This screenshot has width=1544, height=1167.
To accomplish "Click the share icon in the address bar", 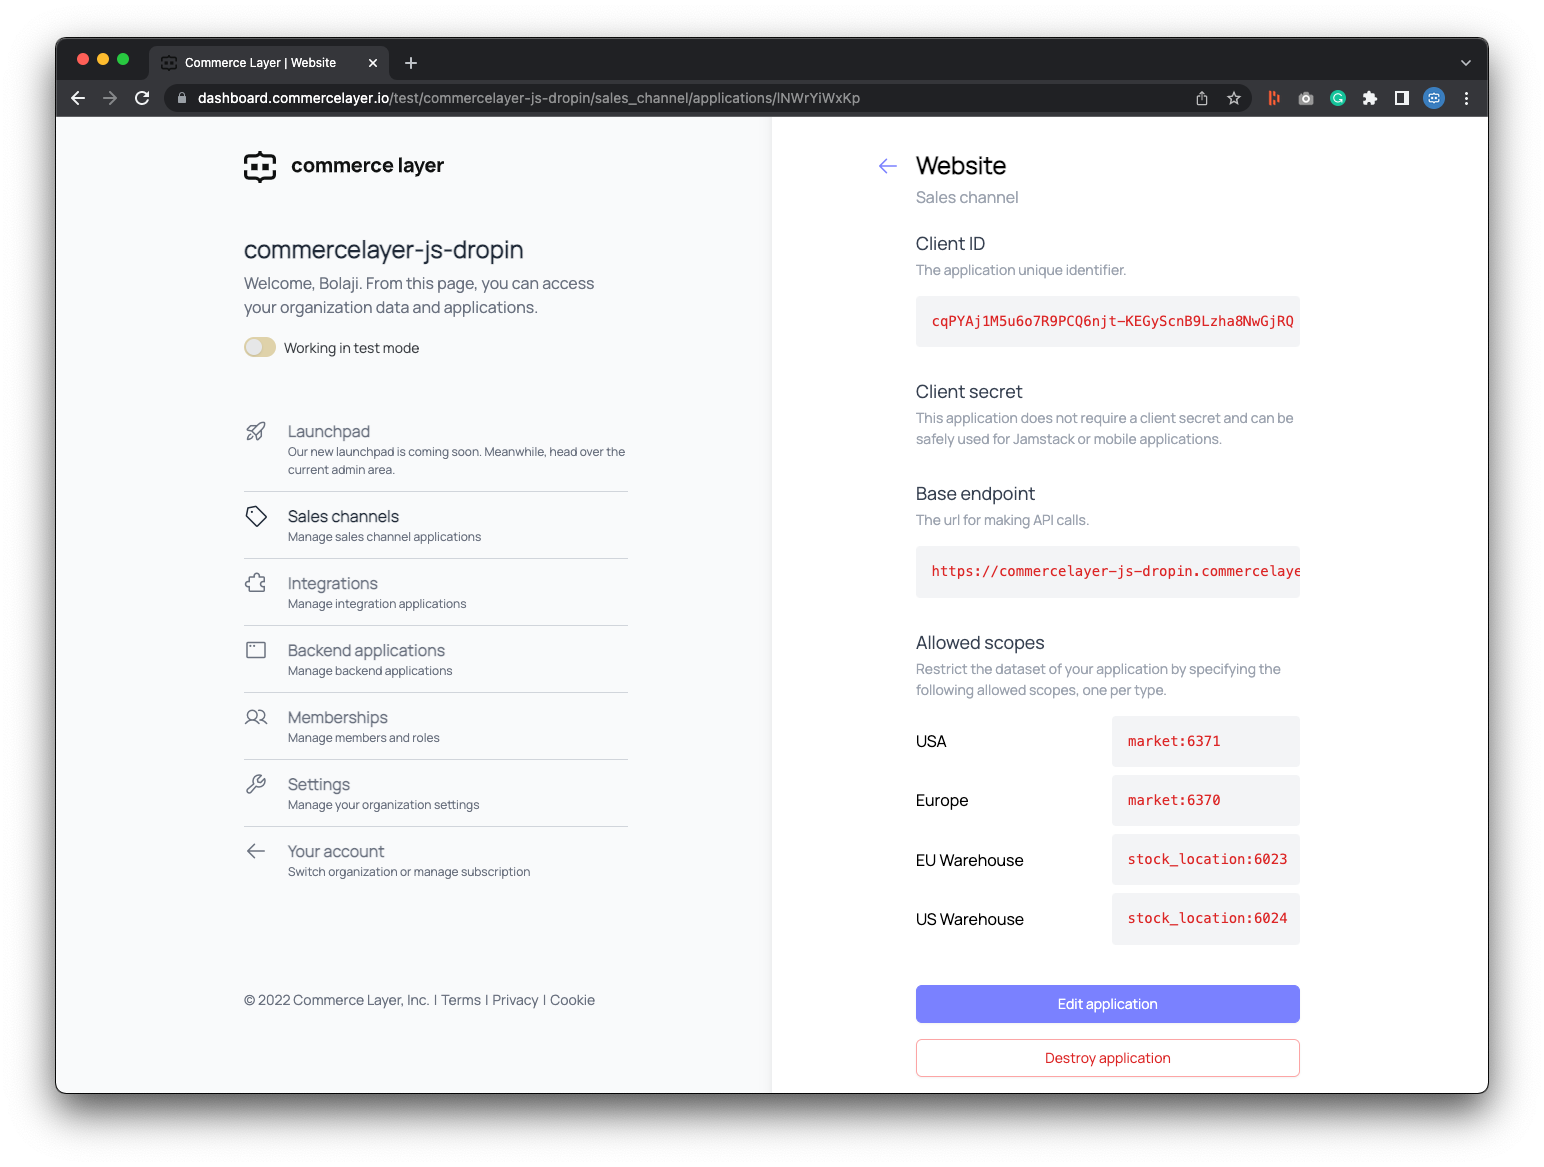I will pos(1202,98).
